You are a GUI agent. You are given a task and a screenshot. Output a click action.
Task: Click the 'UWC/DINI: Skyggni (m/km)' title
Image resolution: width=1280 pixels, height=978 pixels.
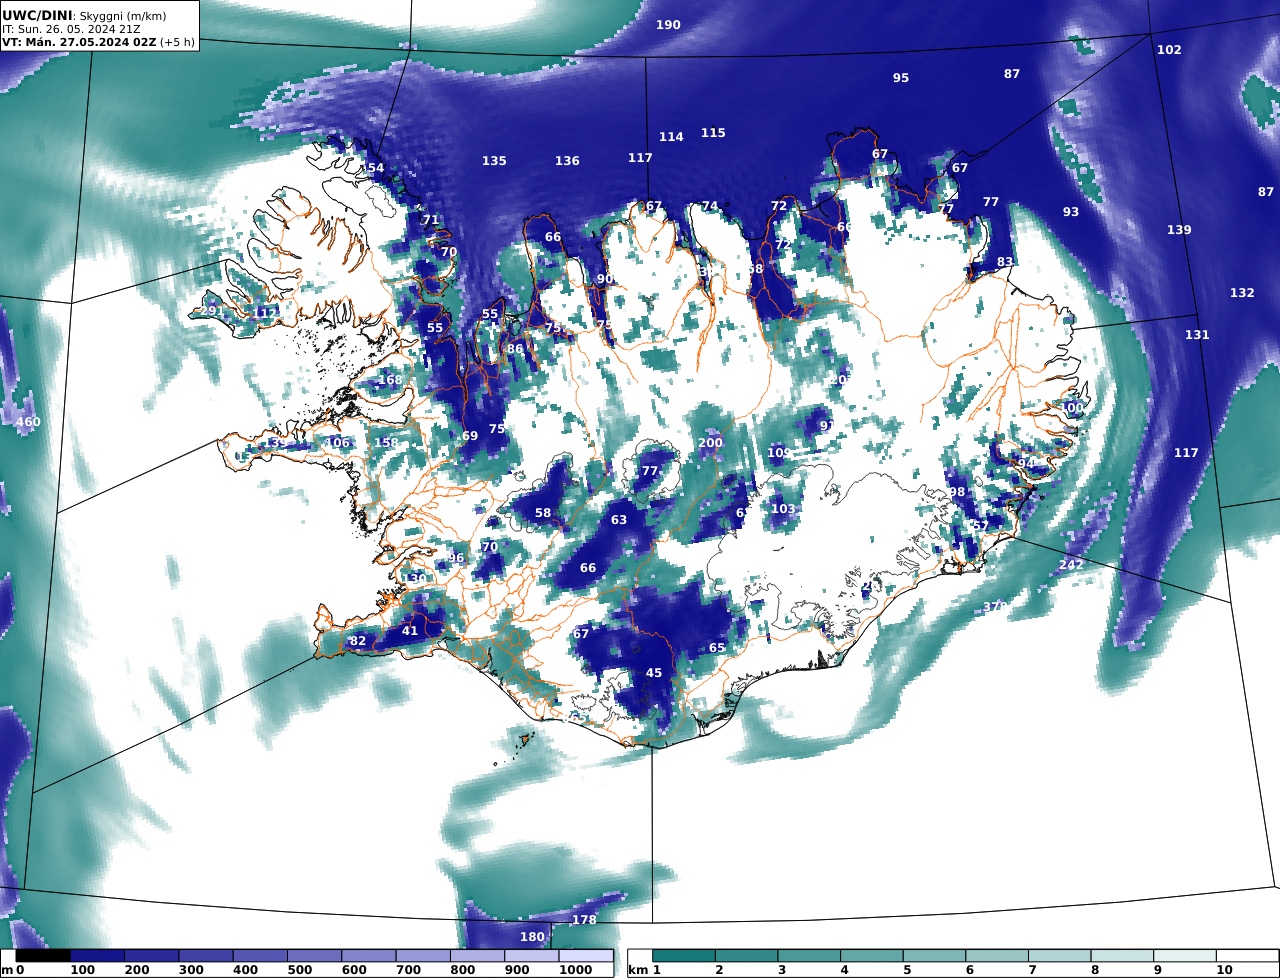coord(85,16)
